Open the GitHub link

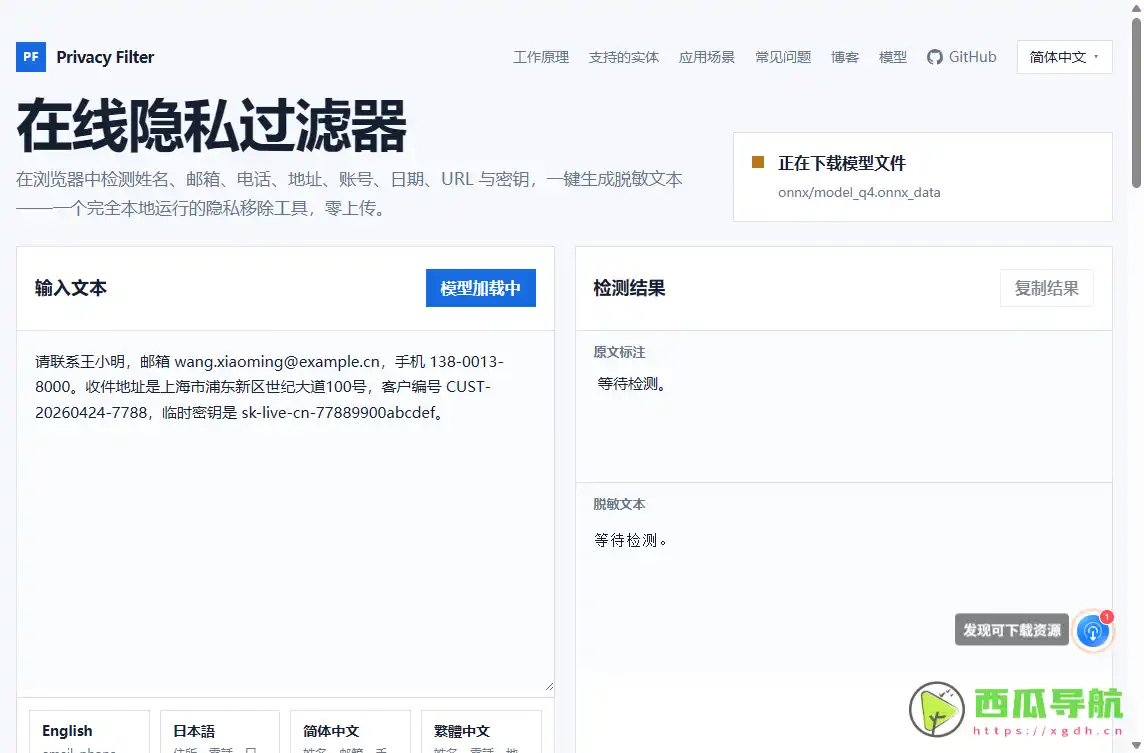[962, 57]
